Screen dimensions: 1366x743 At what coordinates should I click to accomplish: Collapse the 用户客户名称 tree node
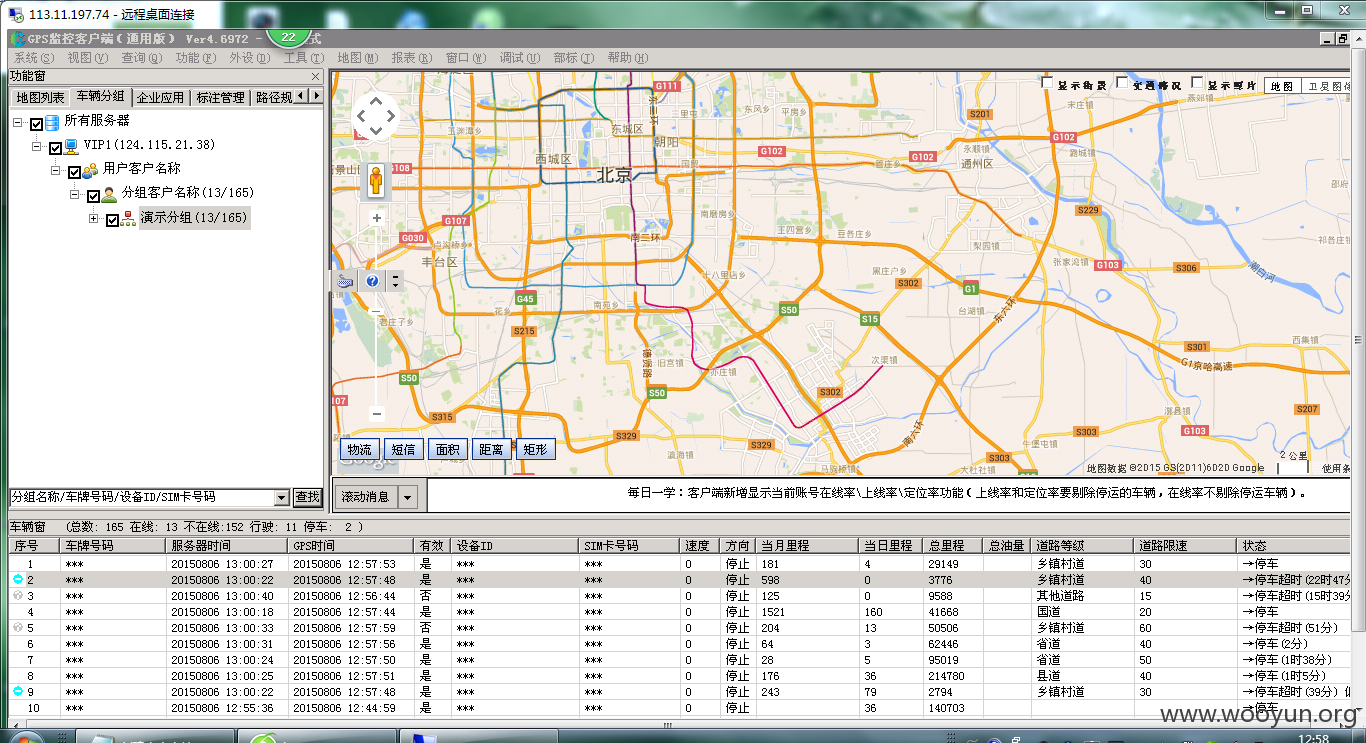click(x=56, y=170)
